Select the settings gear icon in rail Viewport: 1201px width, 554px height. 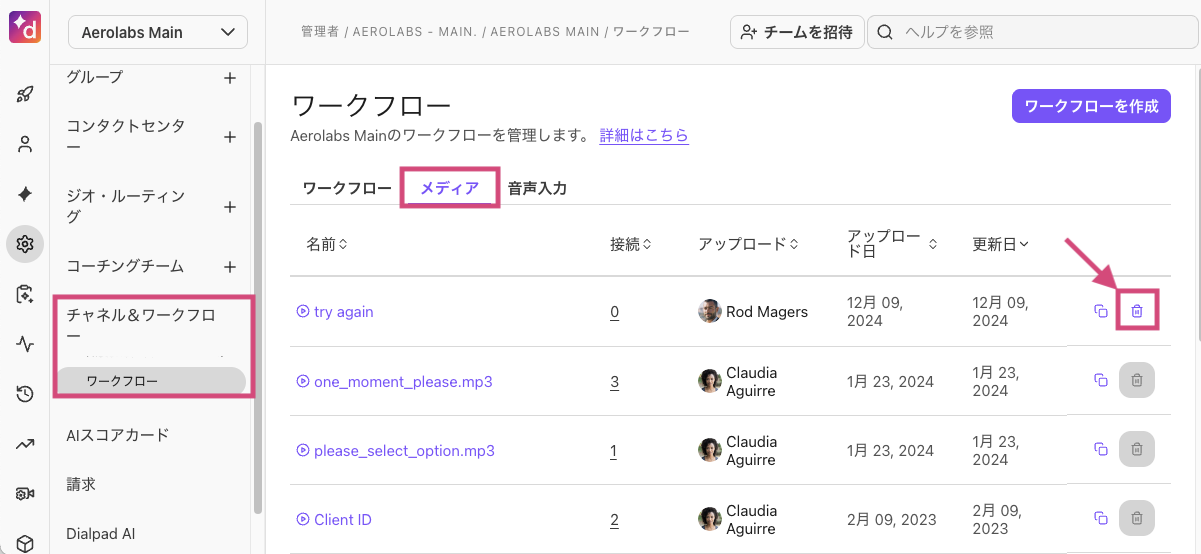pyautogui.click(x=25, y=243)
